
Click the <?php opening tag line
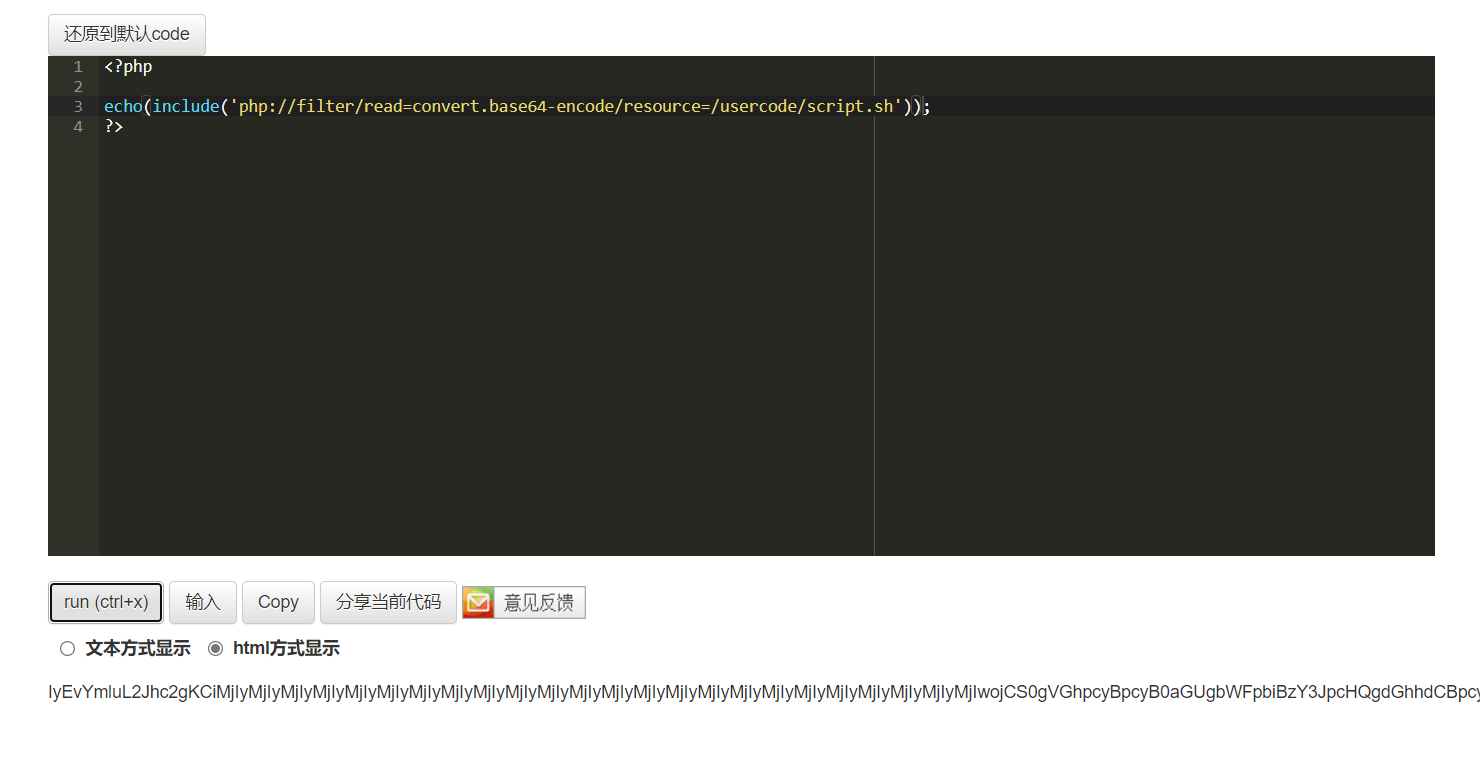pos(128,67)
